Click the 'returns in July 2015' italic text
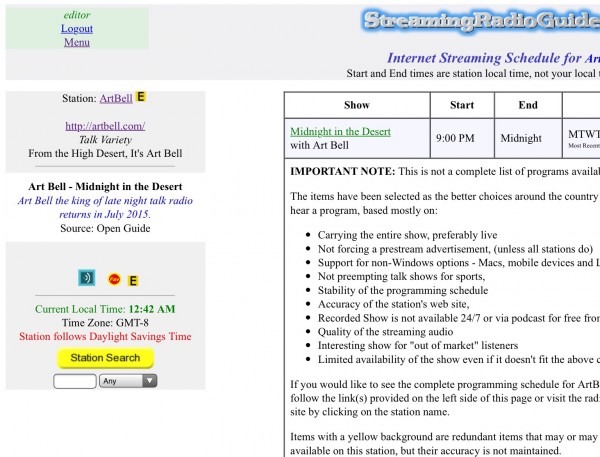The width and height of the screenshot is (600, 457). coord(105,214)
